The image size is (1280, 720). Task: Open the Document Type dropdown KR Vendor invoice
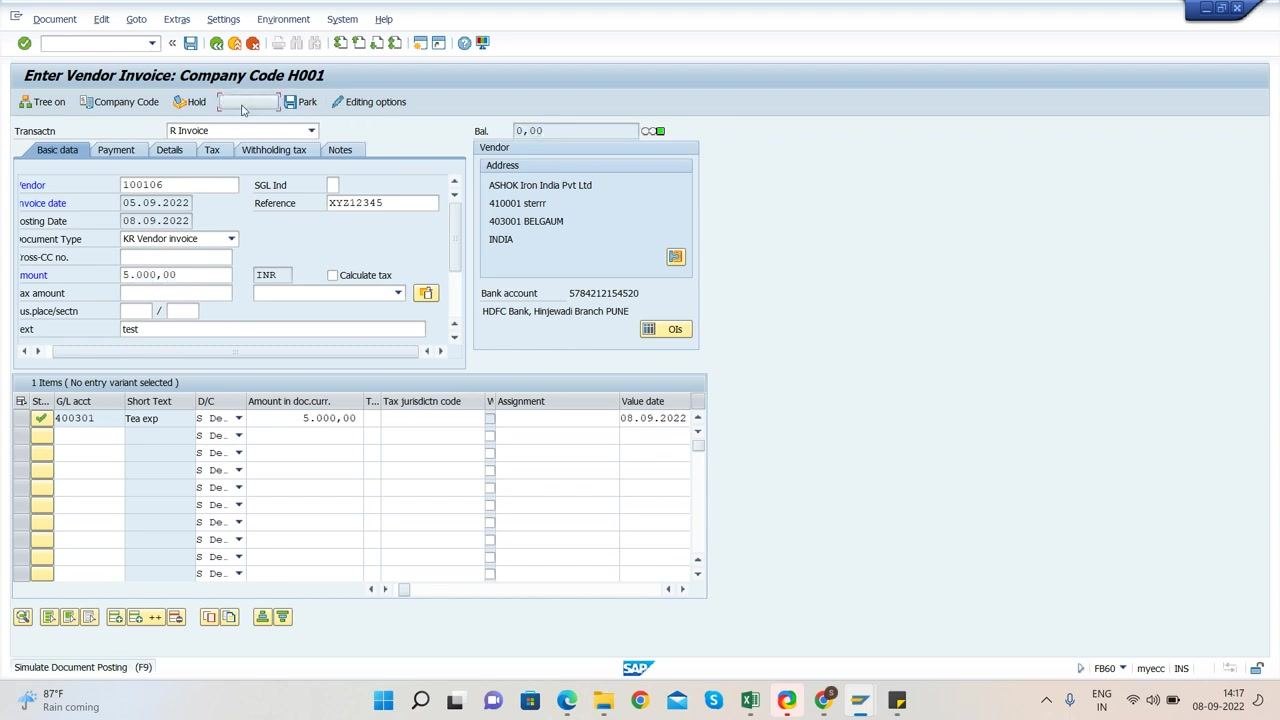pos(231,239)
